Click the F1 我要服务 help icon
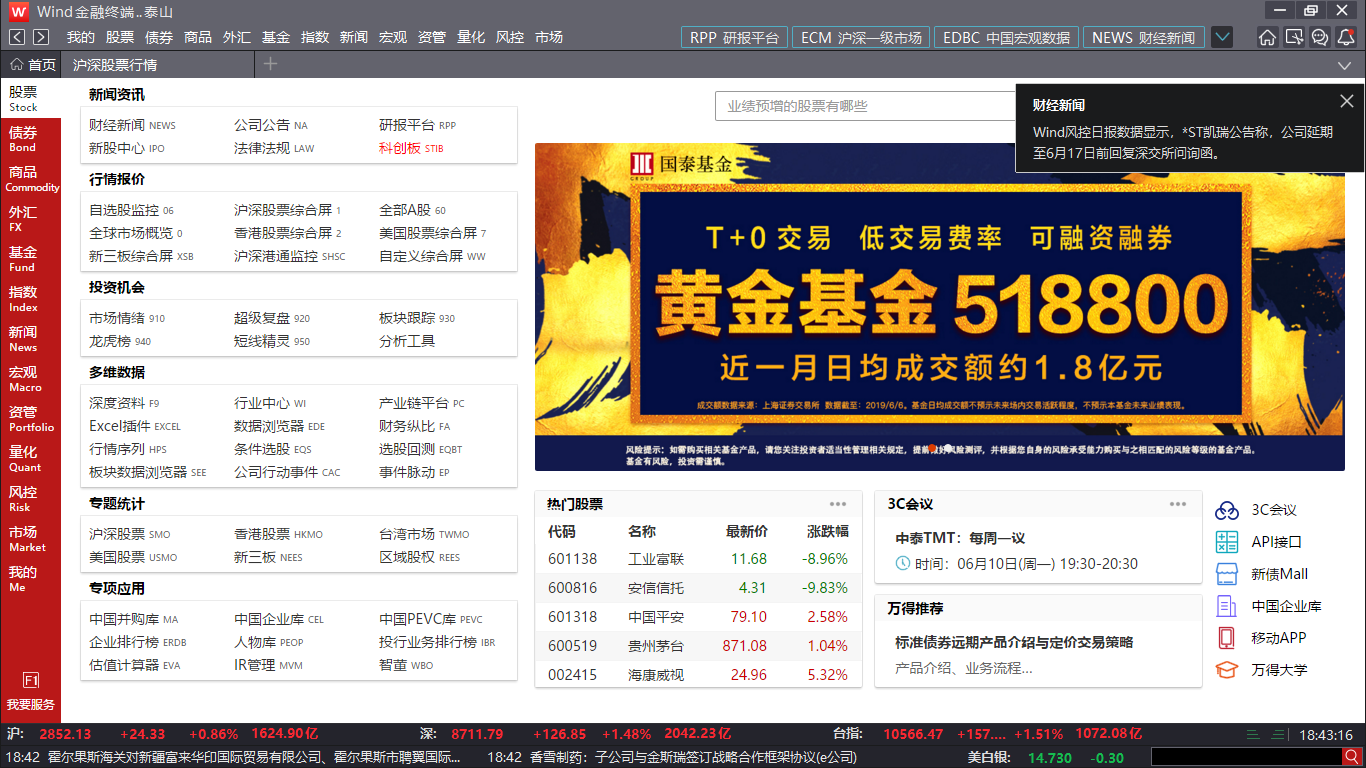Viewport: 1366px width, 768px height. [30, 690]
